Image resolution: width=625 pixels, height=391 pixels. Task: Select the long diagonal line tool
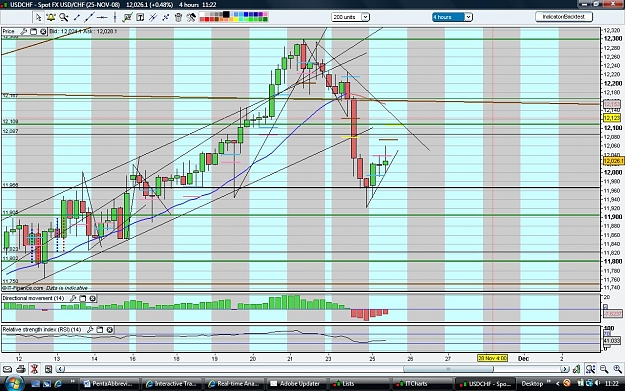[x=89, y=17]
